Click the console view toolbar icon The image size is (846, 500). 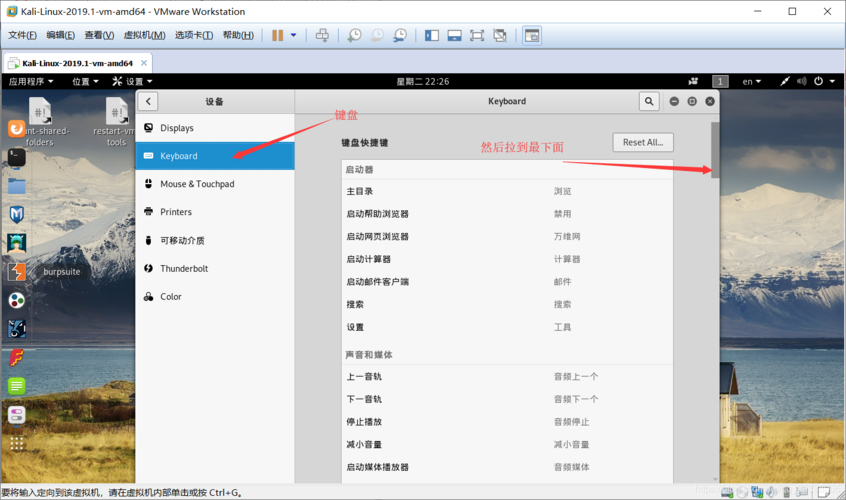point(532,36)
